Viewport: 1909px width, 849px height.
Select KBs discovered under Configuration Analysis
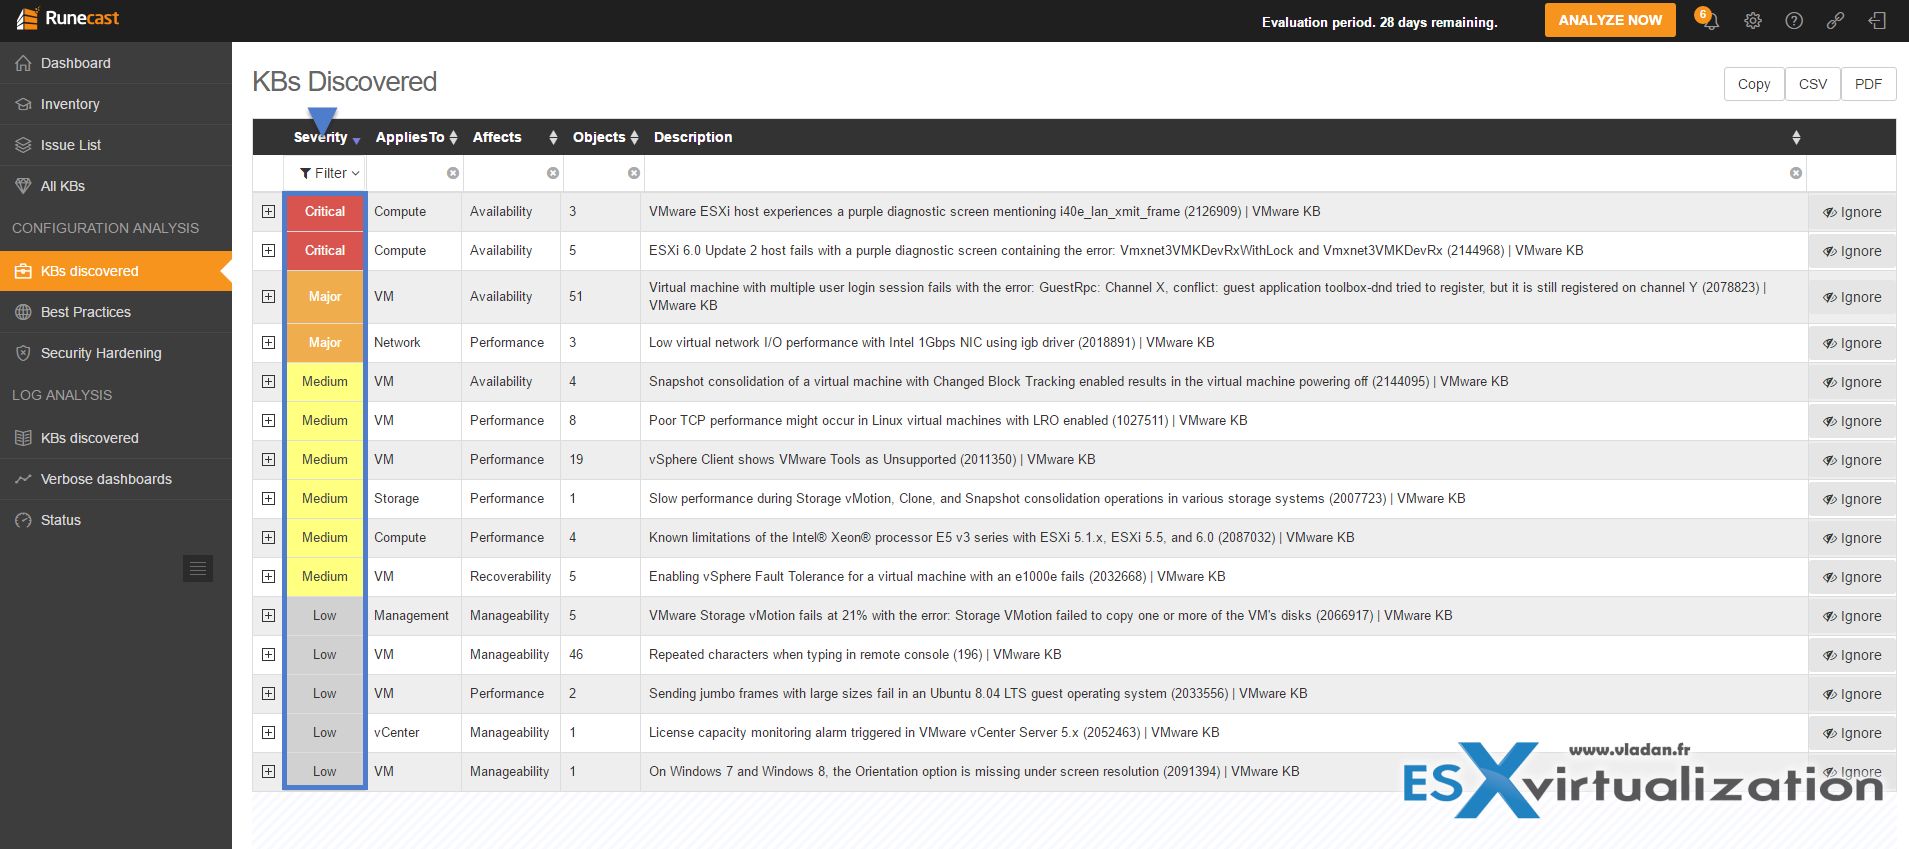click(116, 271)
